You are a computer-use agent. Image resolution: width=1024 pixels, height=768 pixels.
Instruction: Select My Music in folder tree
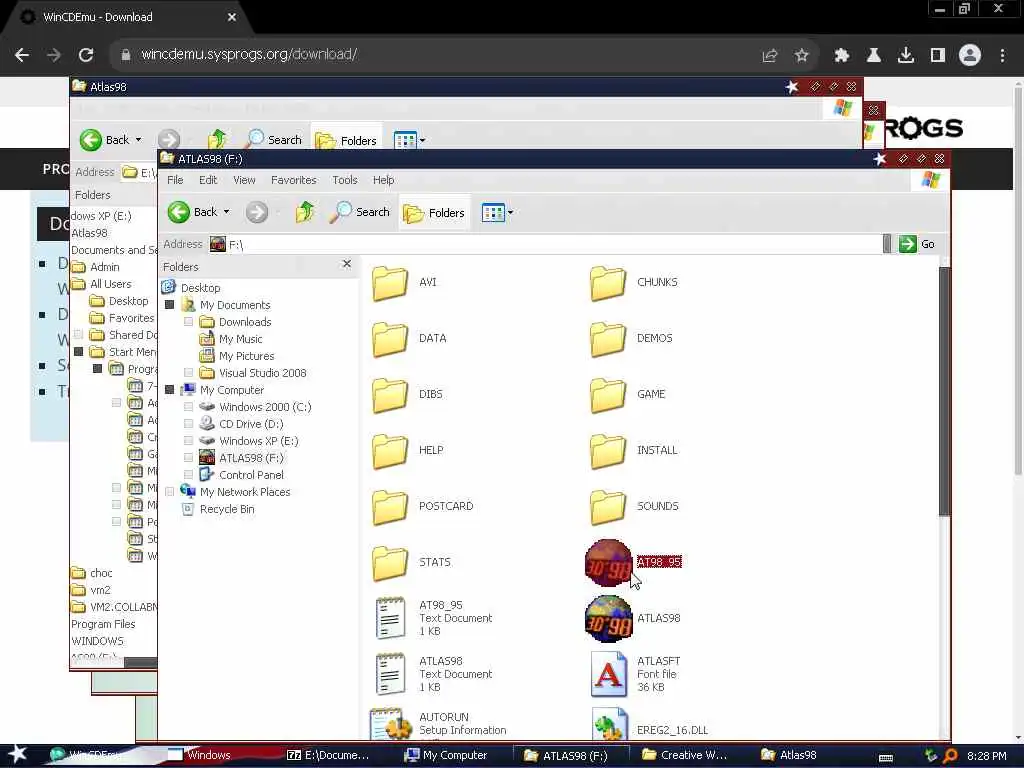[240, 339]
